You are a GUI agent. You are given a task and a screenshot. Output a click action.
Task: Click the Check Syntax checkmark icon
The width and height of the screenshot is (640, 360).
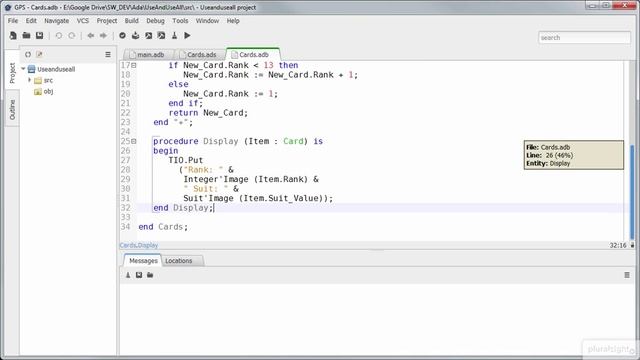[122, 36]
